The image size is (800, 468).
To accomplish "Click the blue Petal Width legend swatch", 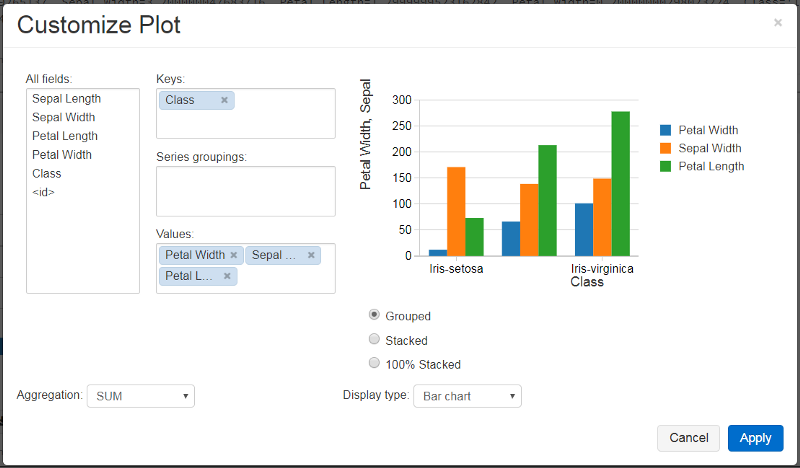I will (665, 130).
